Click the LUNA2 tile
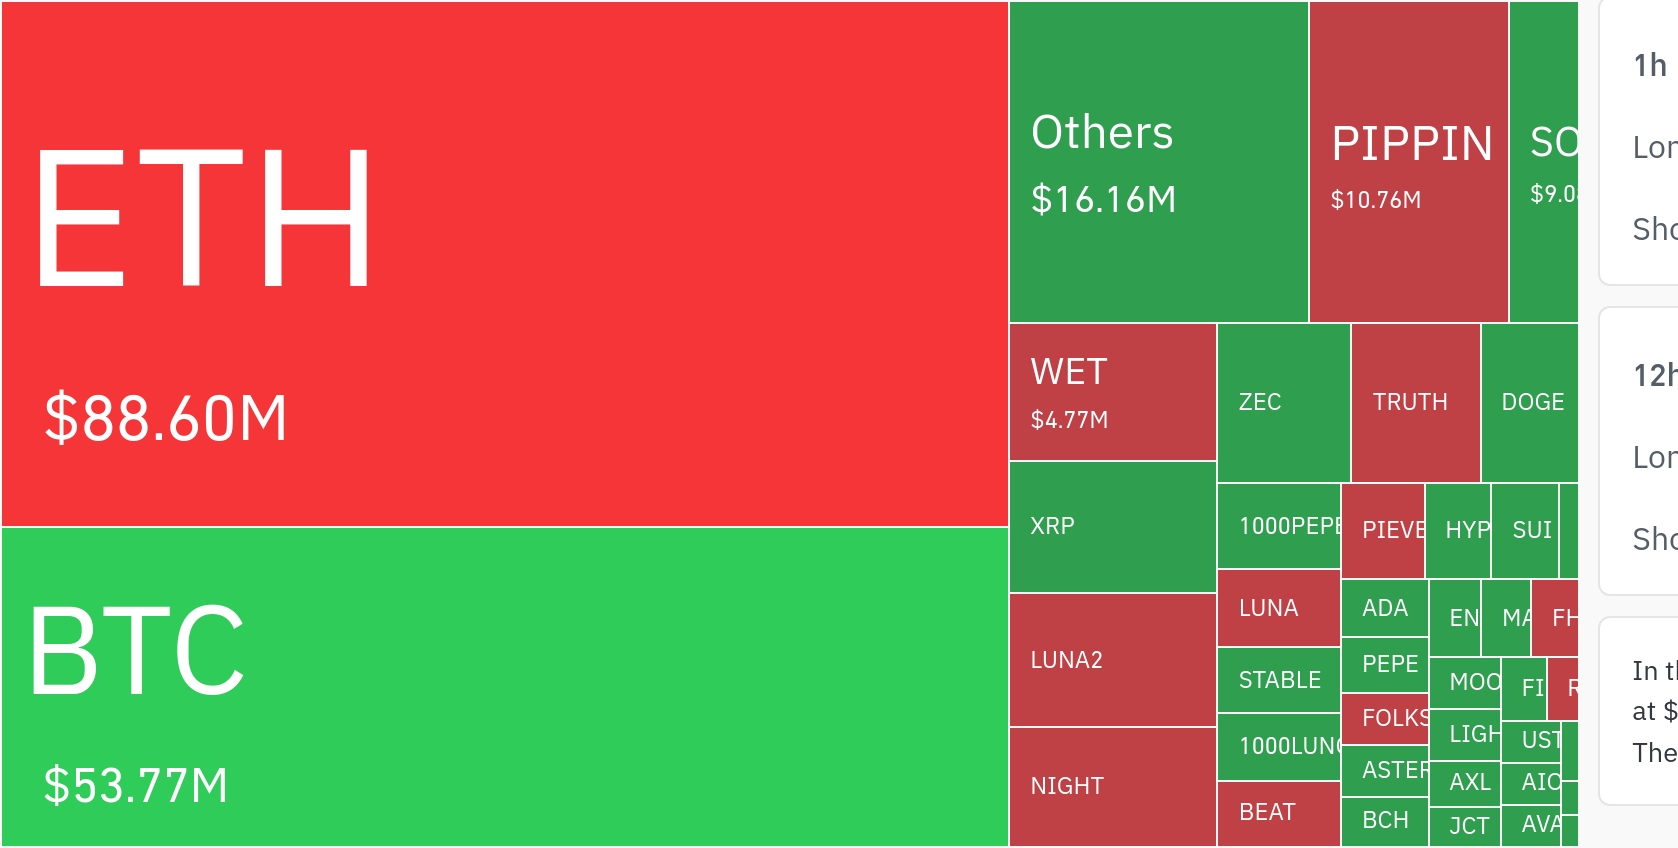This screenshot has height=848, width=1678. point(1112,660)
